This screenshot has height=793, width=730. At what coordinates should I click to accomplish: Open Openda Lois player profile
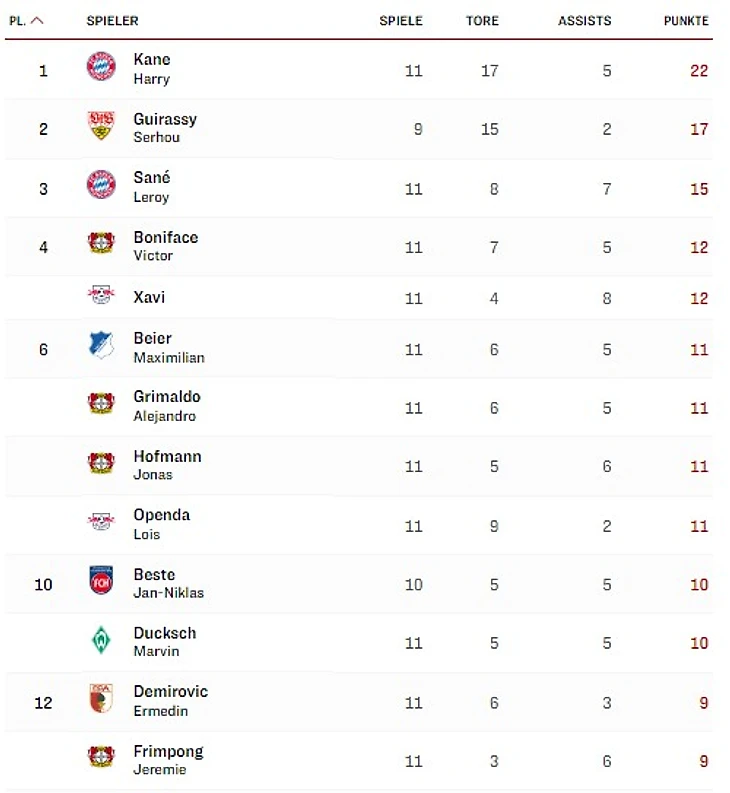pos(161,524)
